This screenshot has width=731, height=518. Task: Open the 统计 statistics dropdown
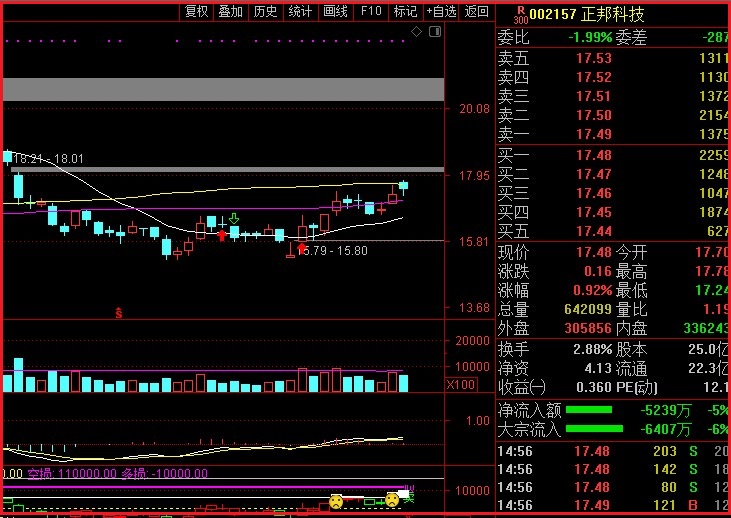pyautogui.click(x=300, y=11)
